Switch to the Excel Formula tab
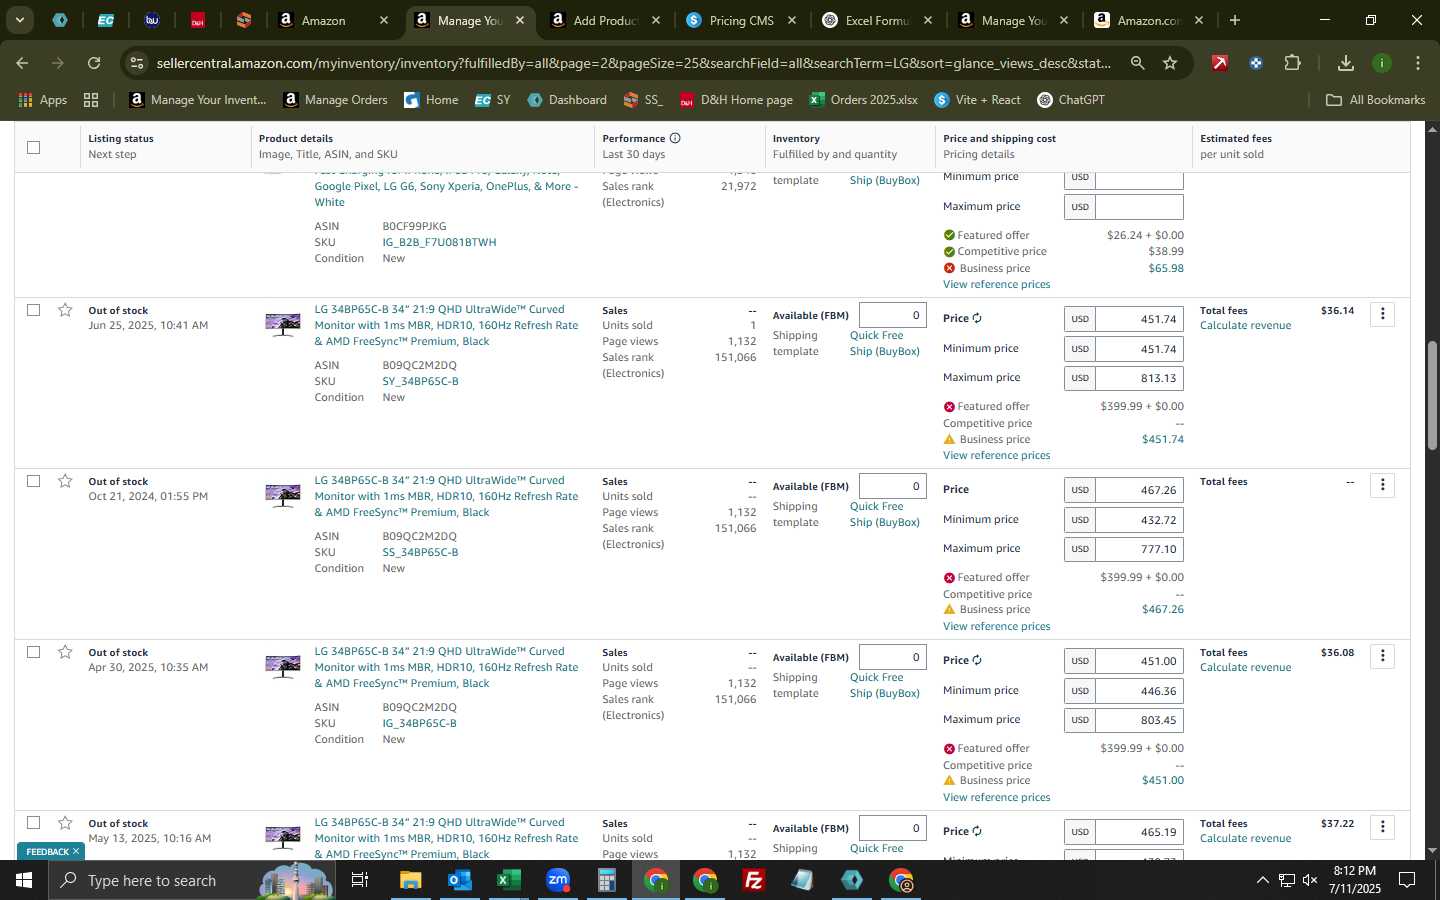 (x=877, y=20)
